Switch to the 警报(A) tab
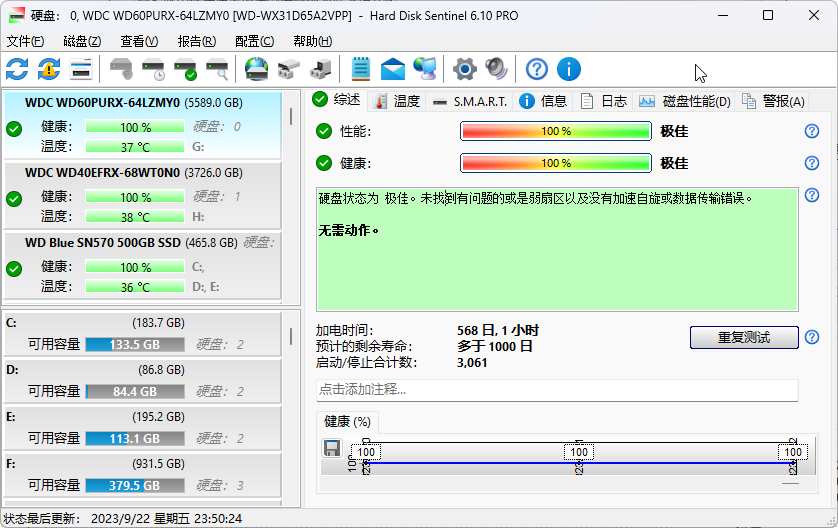838x528 pixels. coord(773,101)
